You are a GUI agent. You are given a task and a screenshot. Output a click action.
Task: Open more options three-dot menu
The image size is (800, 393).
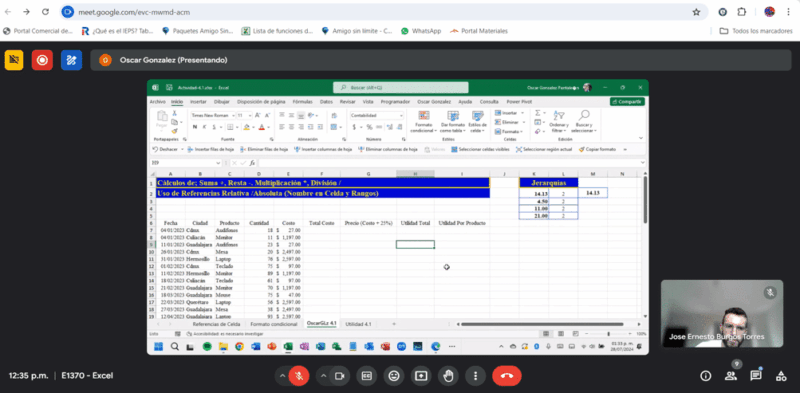[x=476, y=376]
